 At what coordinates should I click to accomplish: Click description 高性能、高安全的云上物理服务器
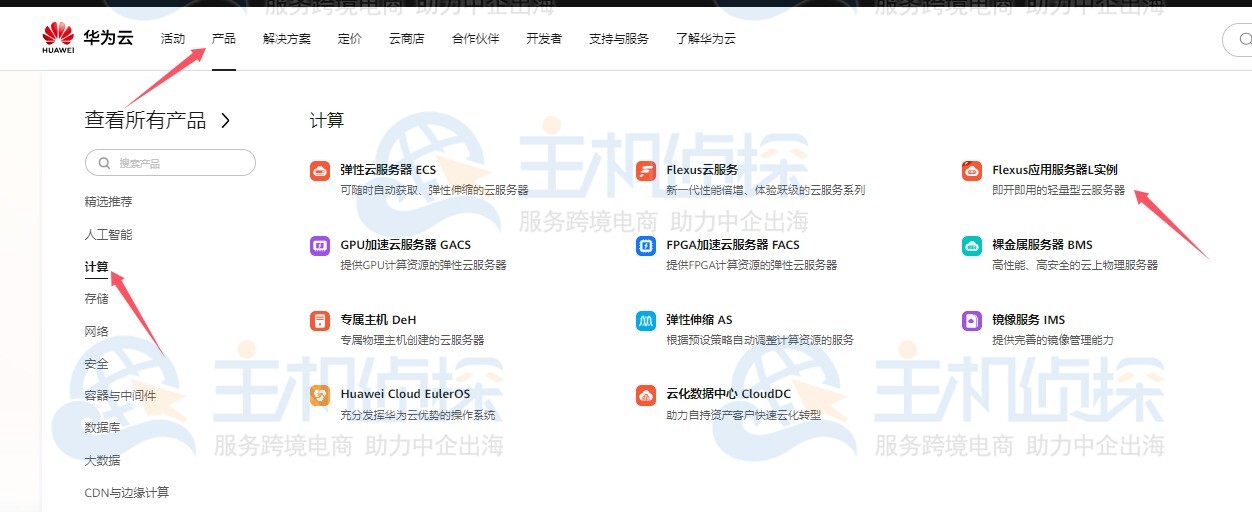coord(1075,265)
